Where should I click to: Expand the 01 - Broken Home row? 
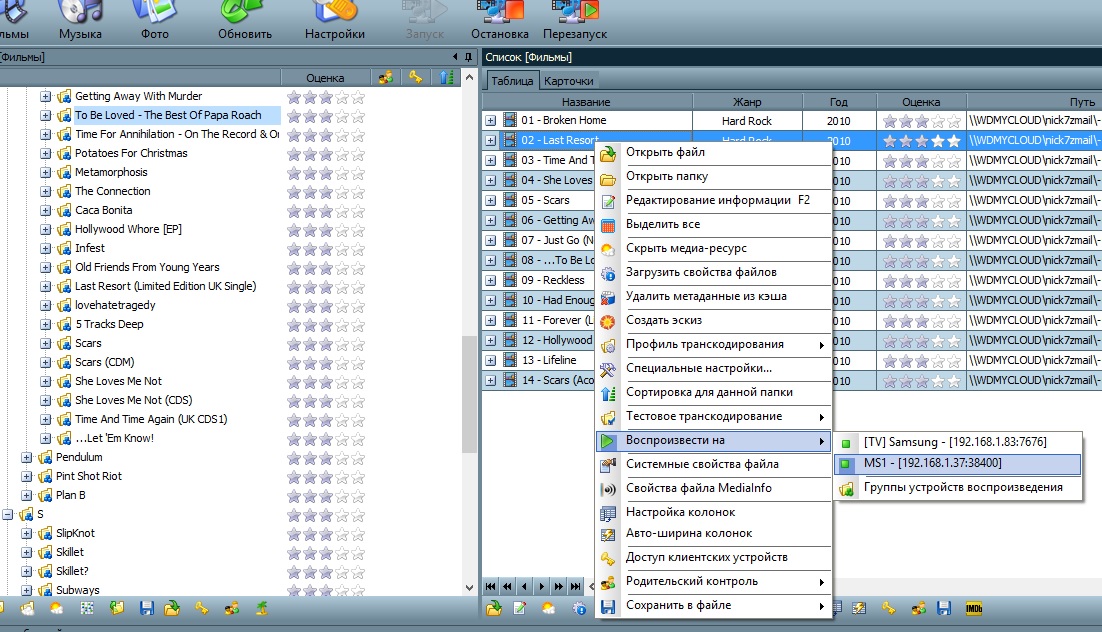(491, 121)
